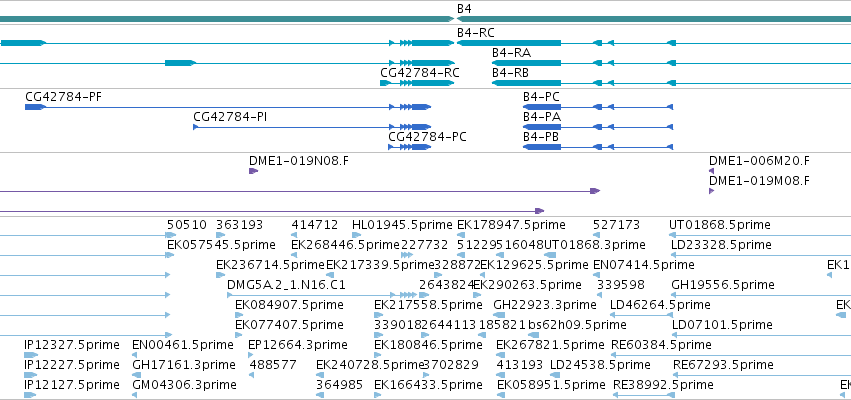
Task: Click the EN07414.5prime EST label
Action: [644, 265]
